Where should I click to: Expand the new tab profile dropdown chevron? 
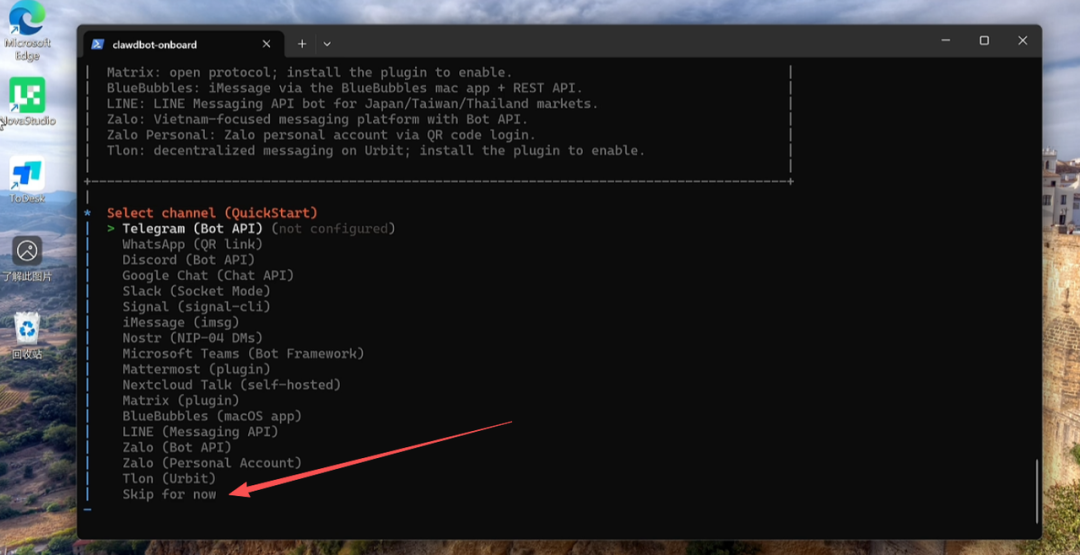click(x=327, y=44)
